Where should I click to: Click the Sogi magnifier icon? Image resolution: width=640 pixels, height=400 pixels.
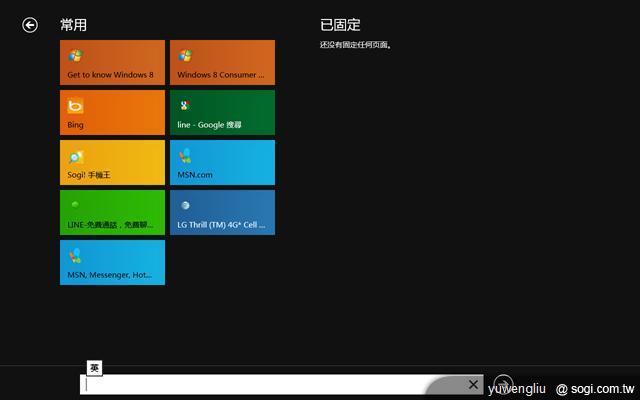click(x=76, y=157)
